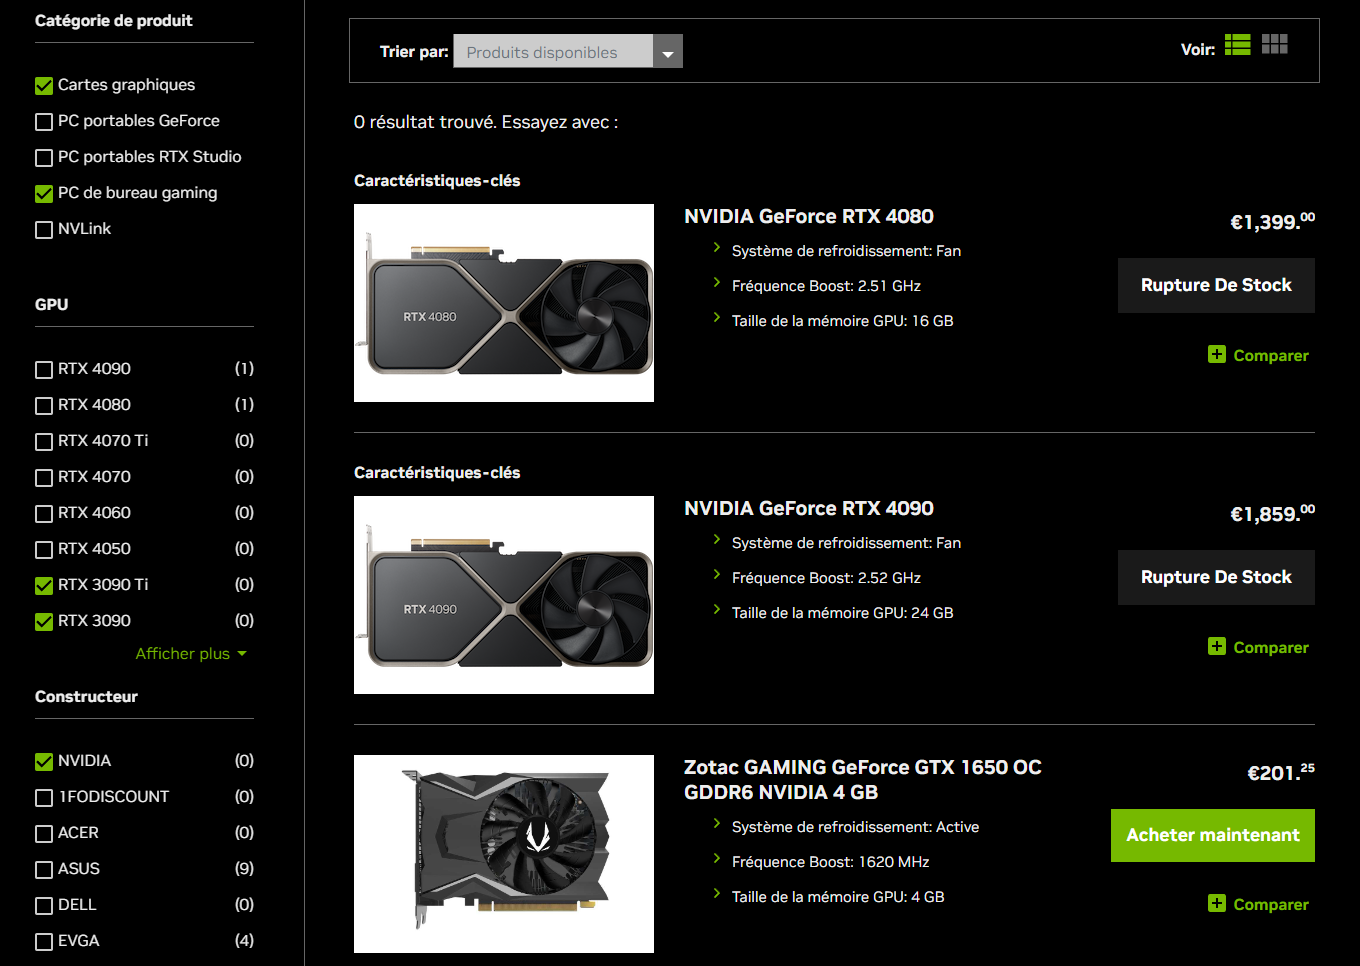This screenshot has width=1360, height=966.
Task: Open NVIDIA GeForce RTX 4080 product title
Action: (x=809, y=217)
